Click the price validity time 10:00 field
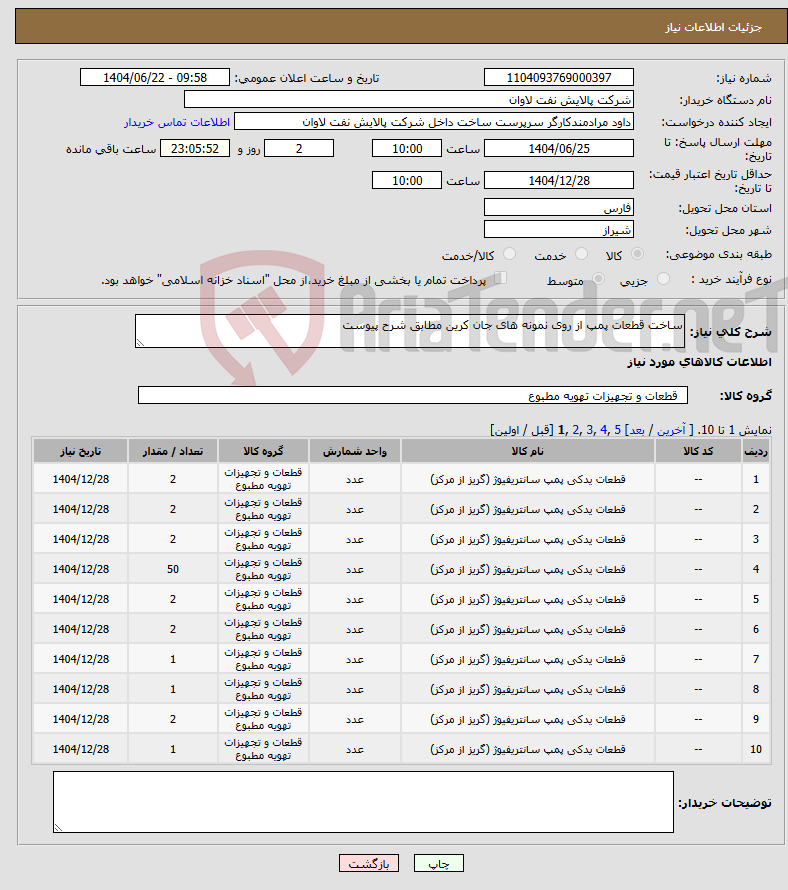Image resolution: width=788 pixels, height=890 pixels. (406, 180)
